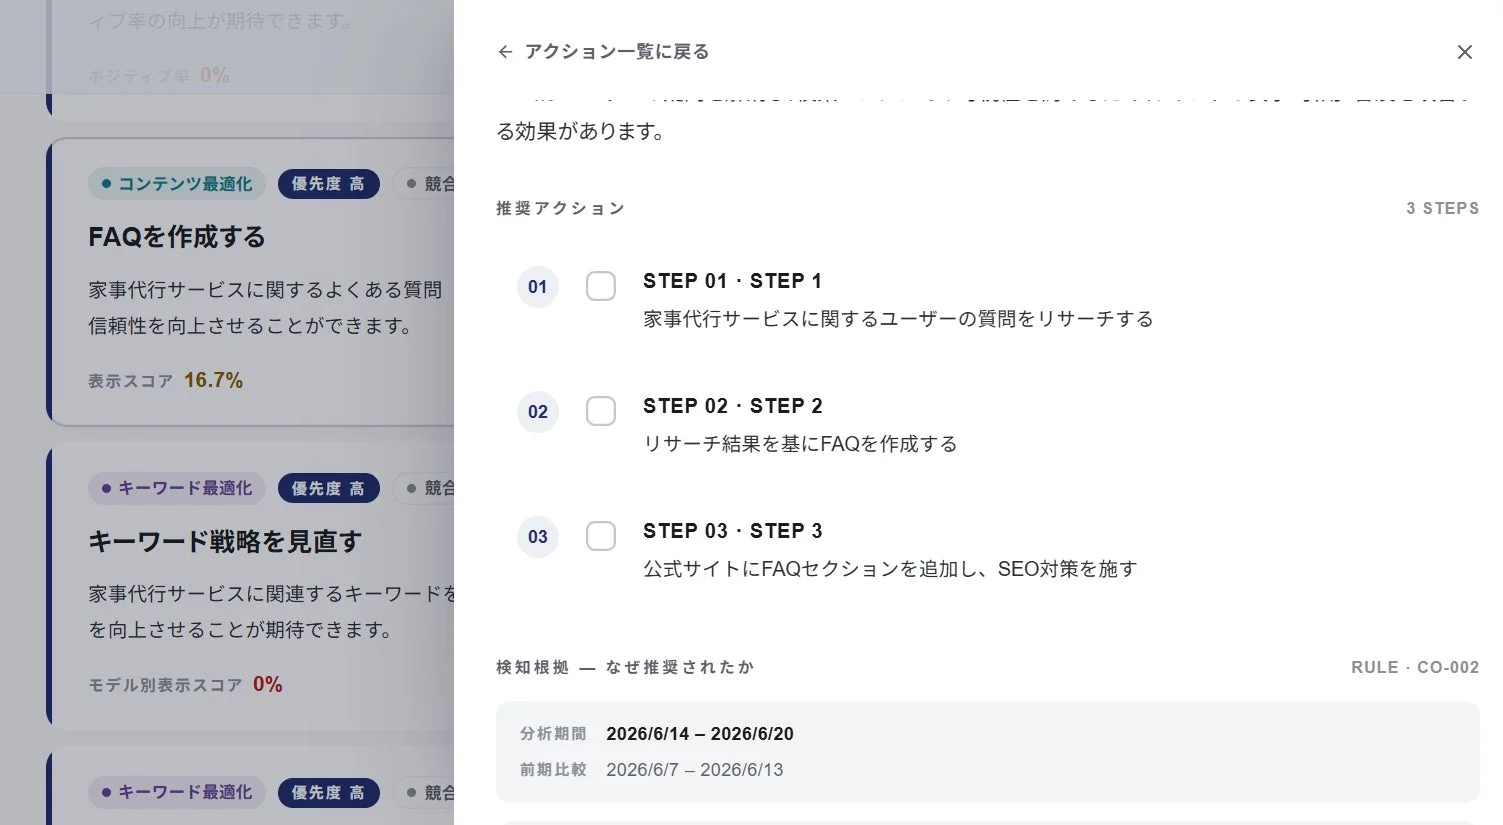Click the 前期比較 label

coord(553,770)
